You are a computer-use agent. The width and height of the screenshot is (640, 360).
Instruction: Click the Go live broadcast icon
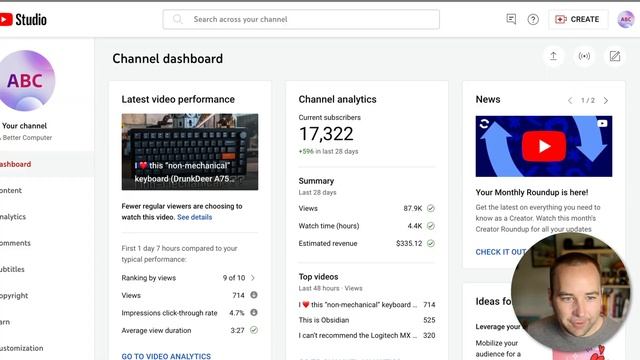(584, 56)
